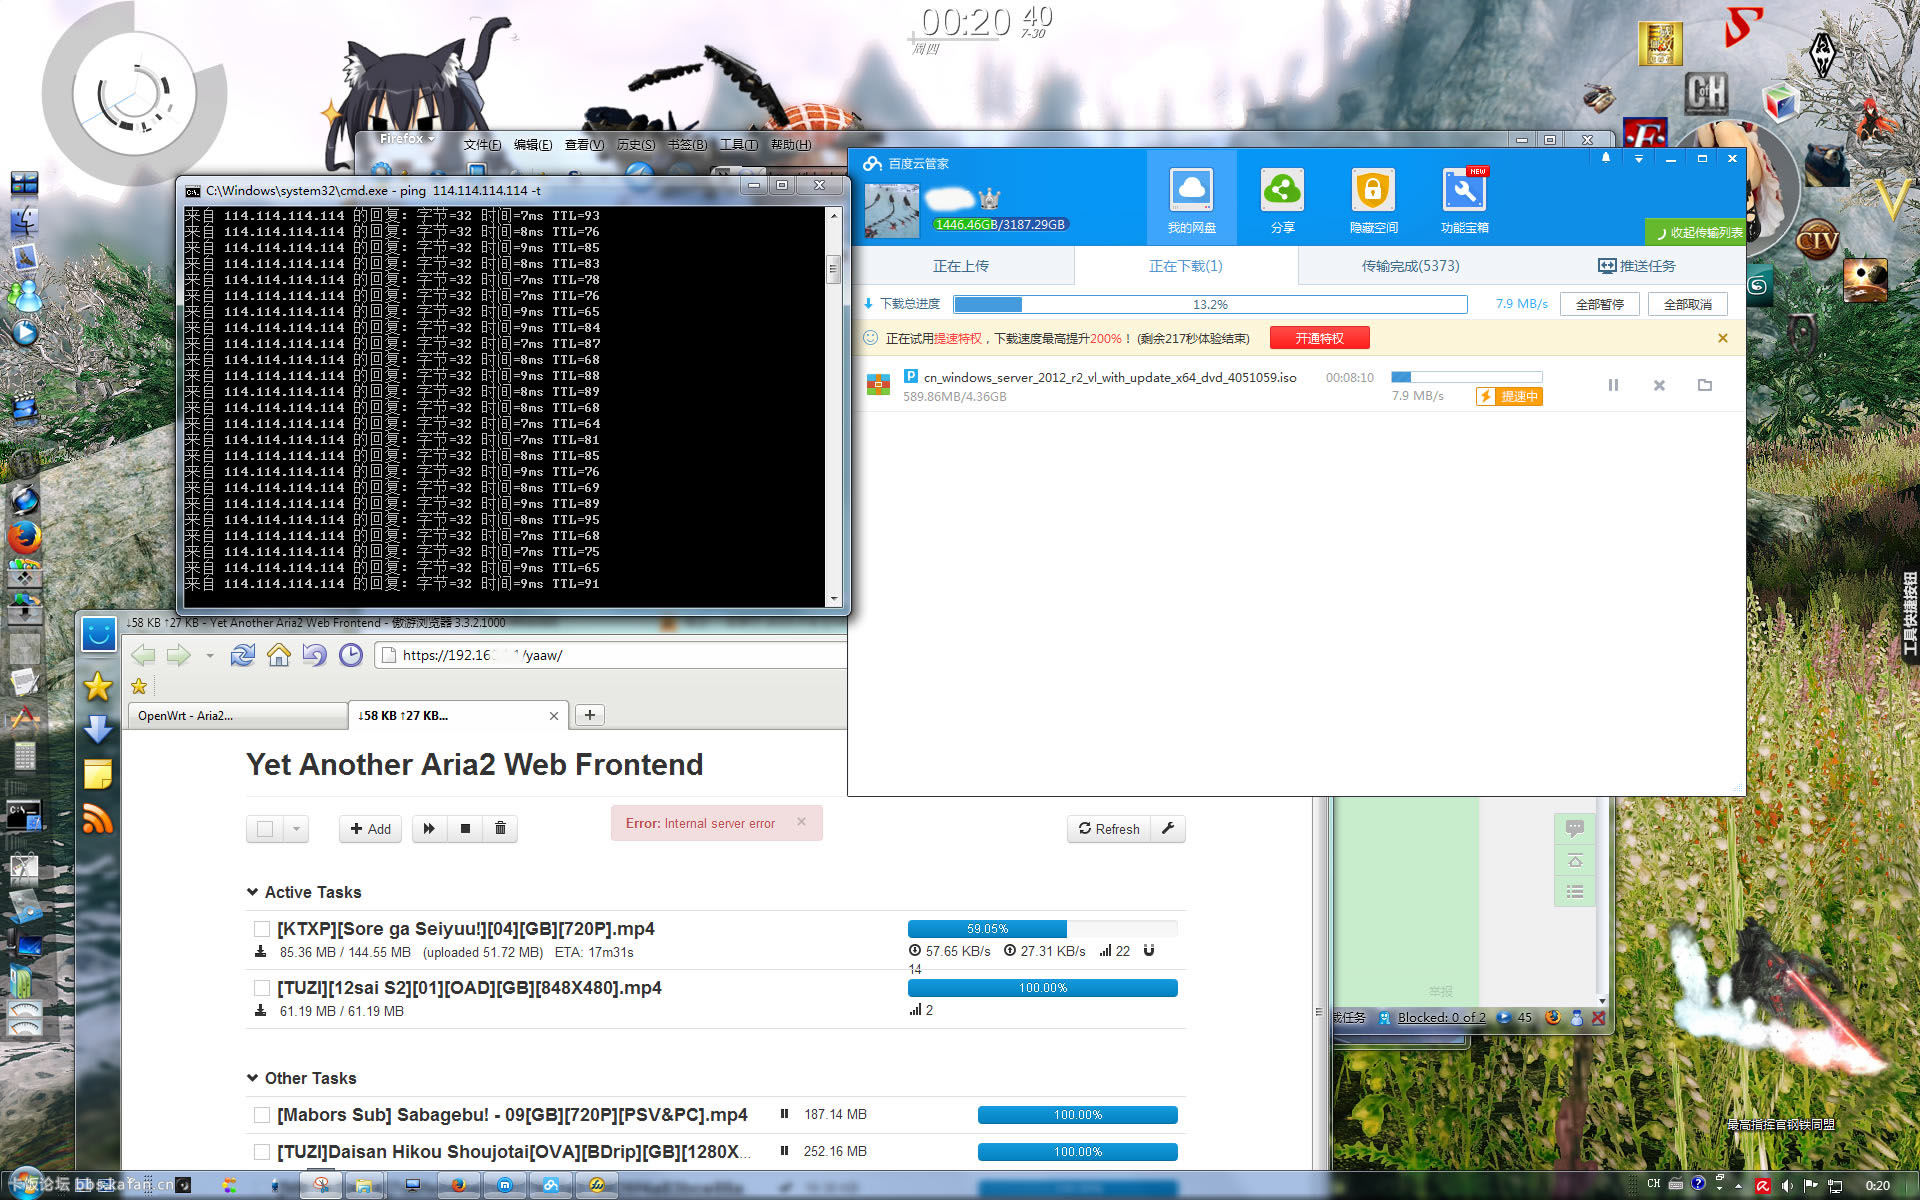1920x1200 pixels.
Task: Go forward in Maxthon browser
Action: pyautogui.click(x=178, y=655)
